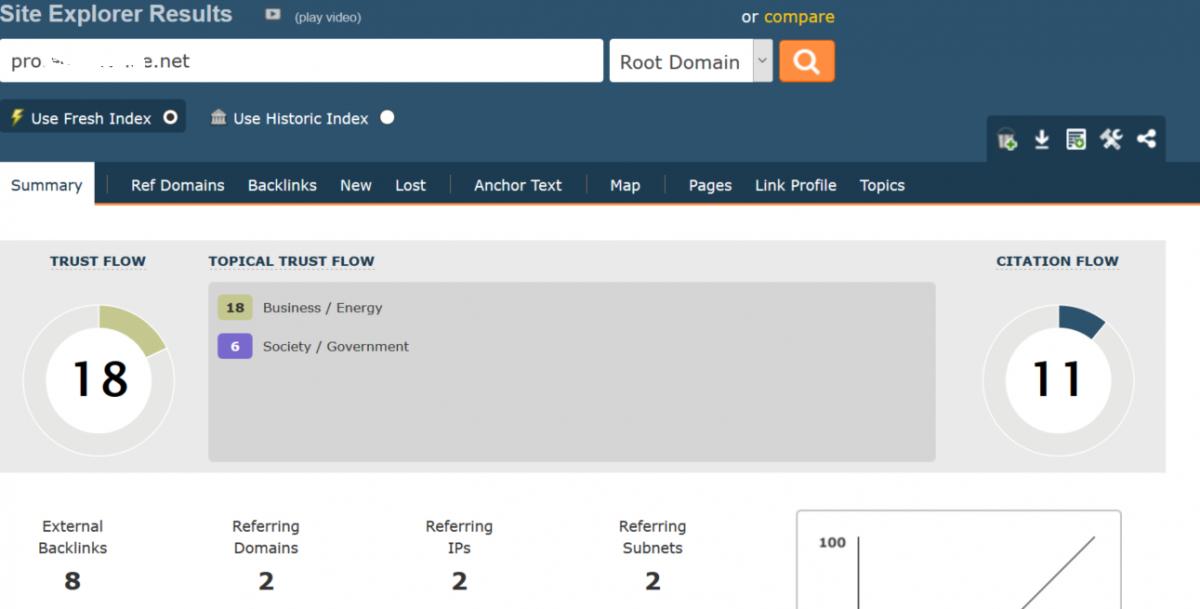This screenshot has height=609, width=1200.
Task: Open the Anchor Text tab
Action: coord(518,185)
